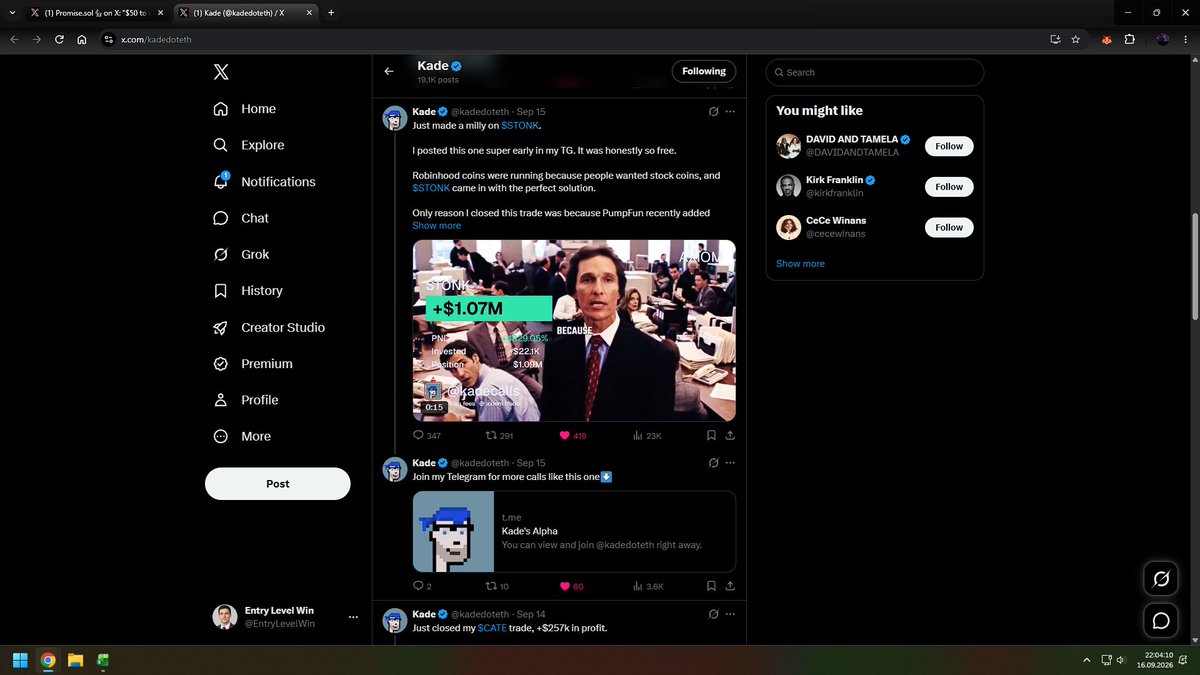
Task: Open more options on the $CATE post
Action: (x=730, y=614)
